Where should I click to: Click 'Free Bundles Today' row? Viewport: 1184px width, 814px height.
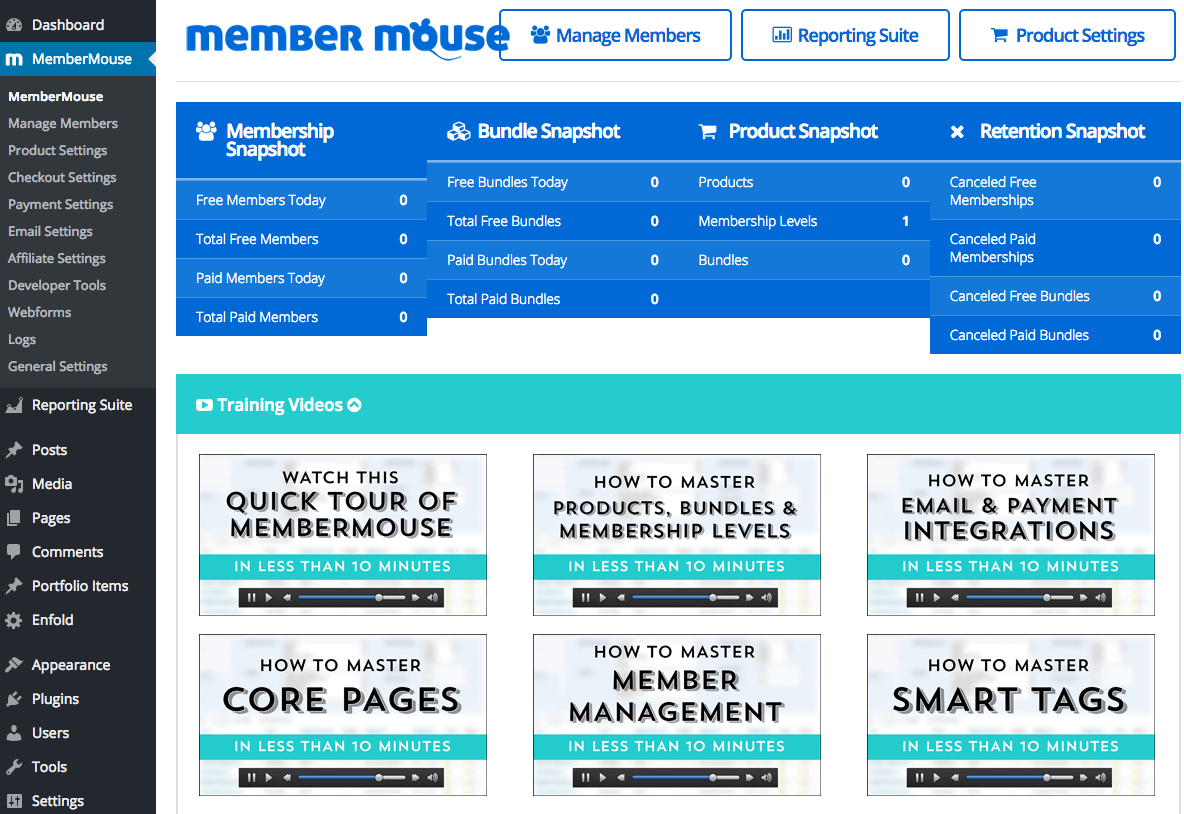pyautogui.click(x=553, y=182)
